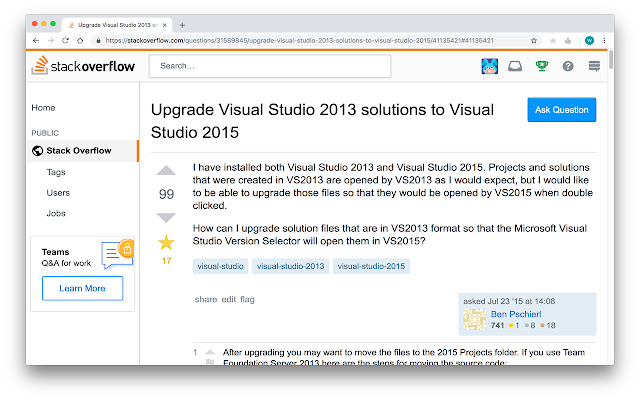640x400 pixels.
Task: Click Ben Pschierl's avatar image
Action: click(474, 320)
